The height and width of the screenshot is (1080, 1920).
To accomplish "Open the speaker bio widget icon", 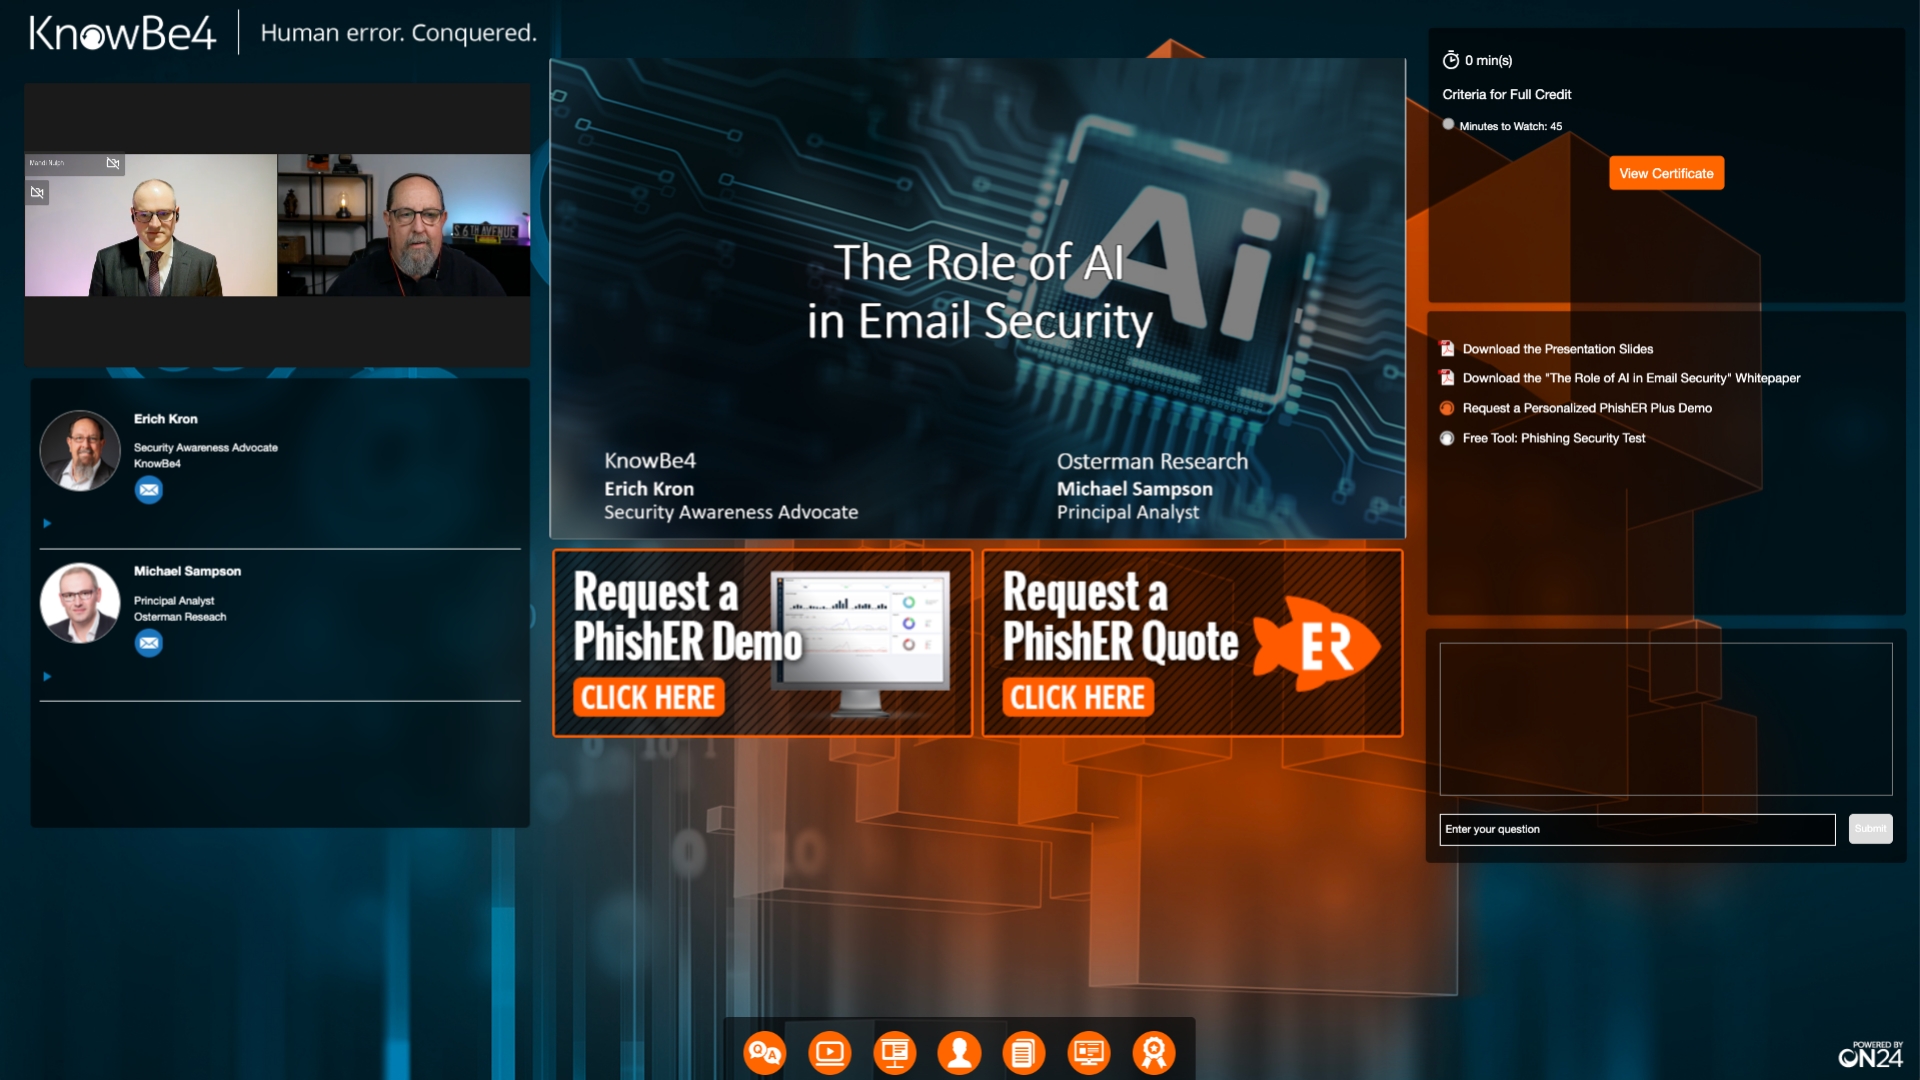I will 959,1052.
